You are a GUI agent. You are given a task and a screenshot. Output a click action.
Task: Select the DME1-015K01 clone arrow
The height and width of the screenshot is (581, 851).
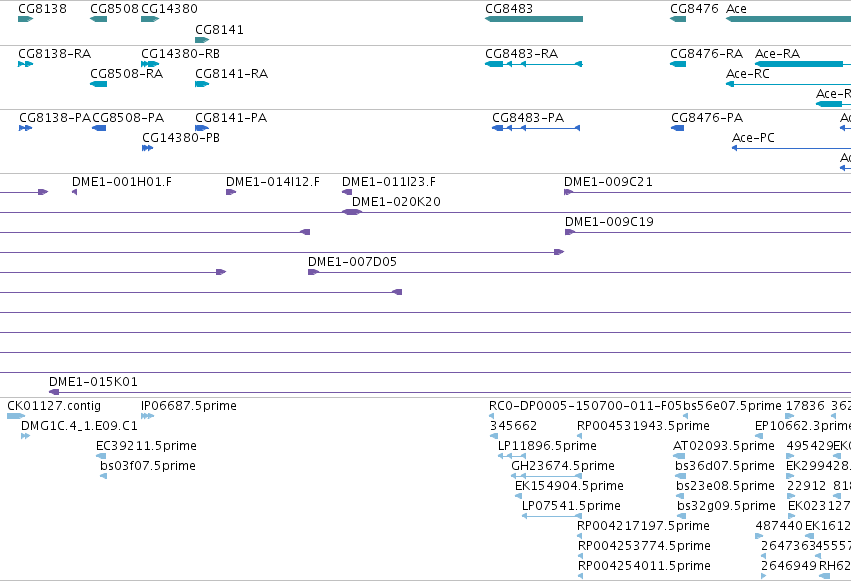pyautogui.click(x=54, y=392)
